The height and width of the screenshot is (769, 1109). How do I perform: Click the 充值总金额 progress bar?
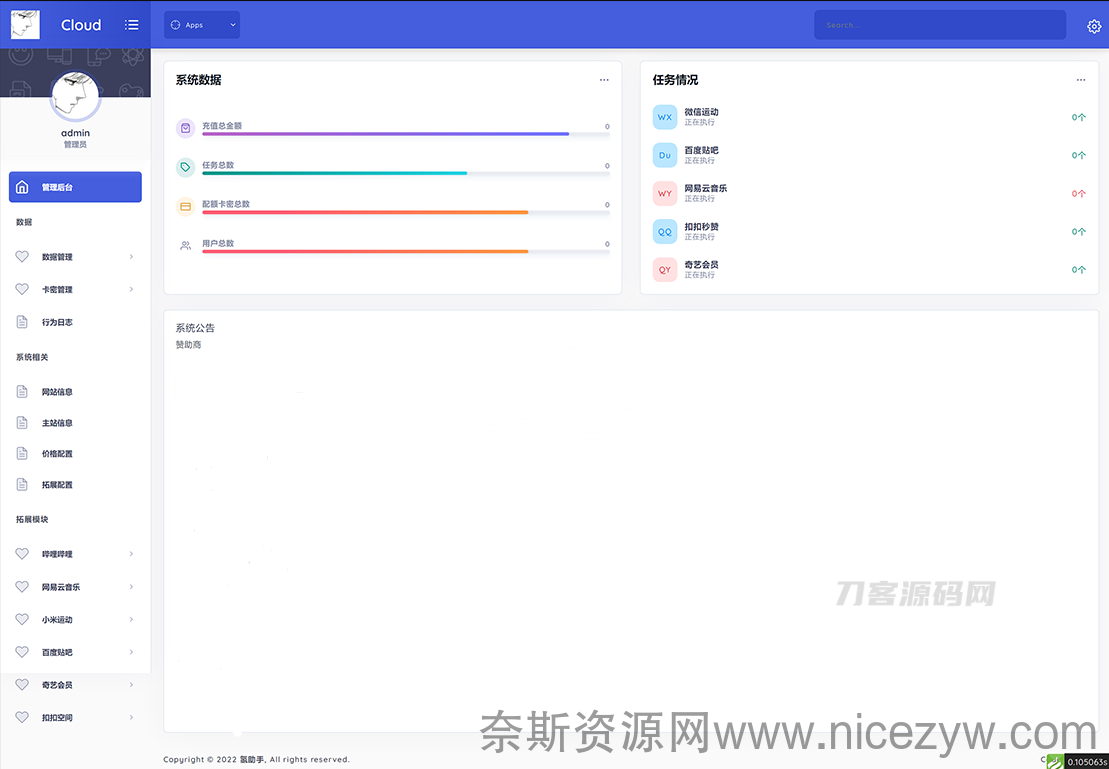click(406, 134)
